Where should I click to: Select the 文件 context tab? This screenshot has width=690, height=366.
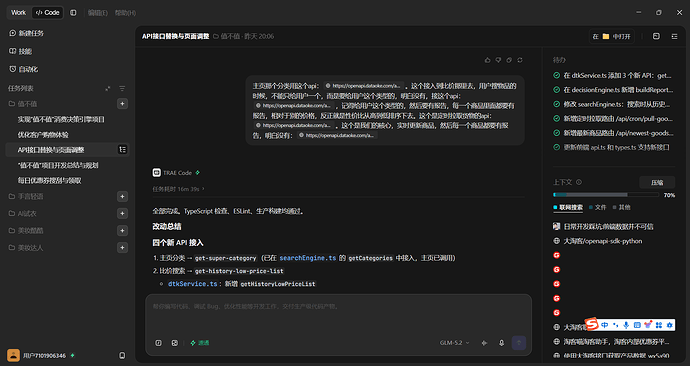coord(598,207)
